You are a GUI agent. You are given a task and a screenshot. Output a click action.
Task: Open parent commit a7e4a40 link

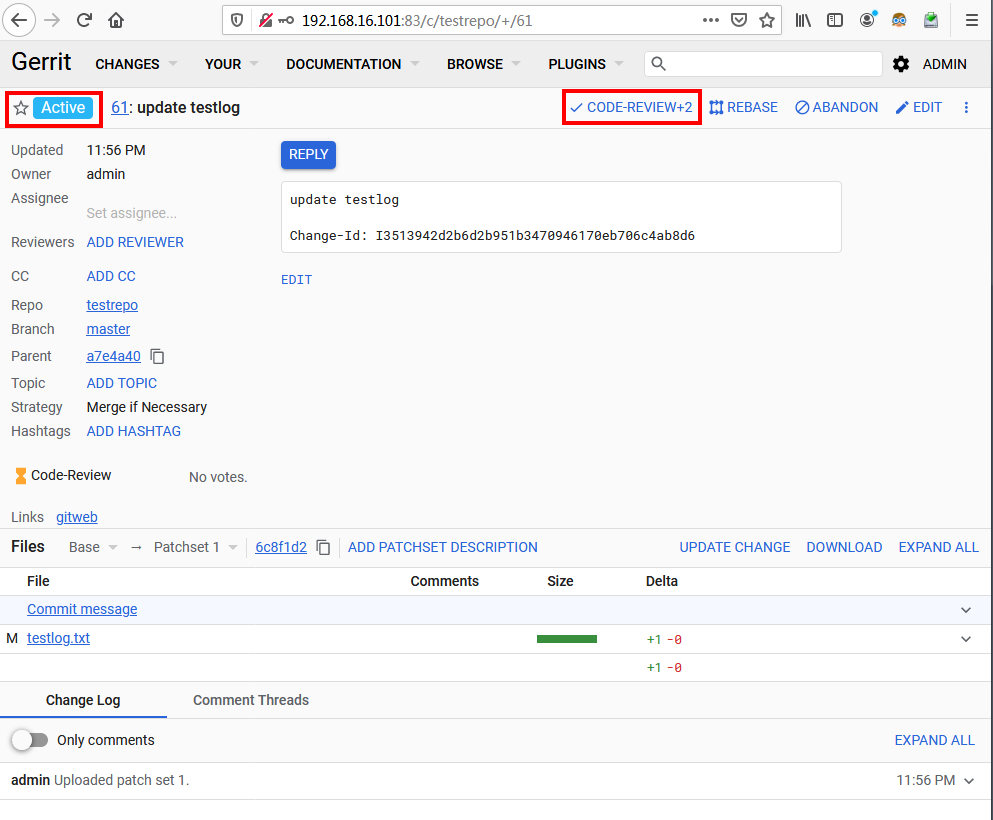[x=113, y=356]
